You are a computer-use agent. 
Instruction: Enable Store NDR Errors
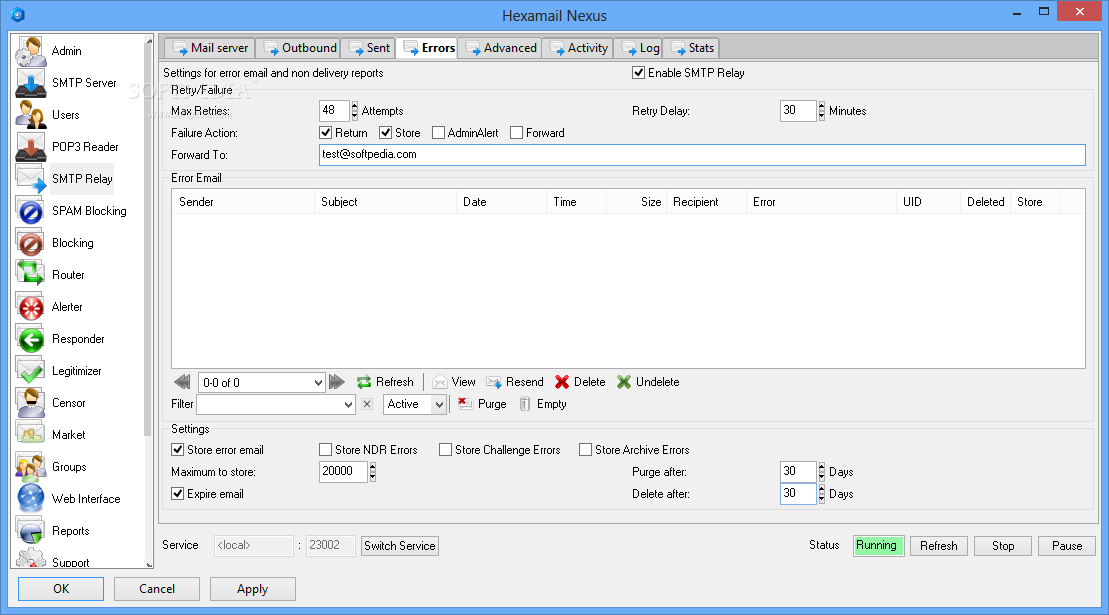click(325, 450)
